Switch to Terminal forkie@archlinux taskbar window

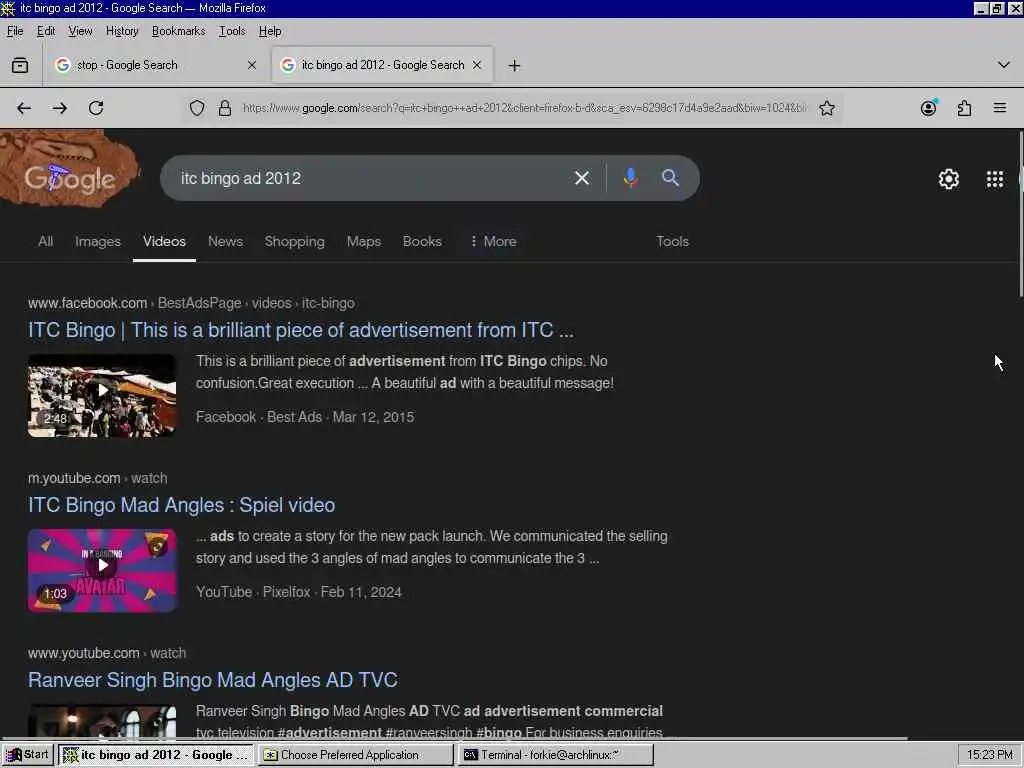[556, 755]
